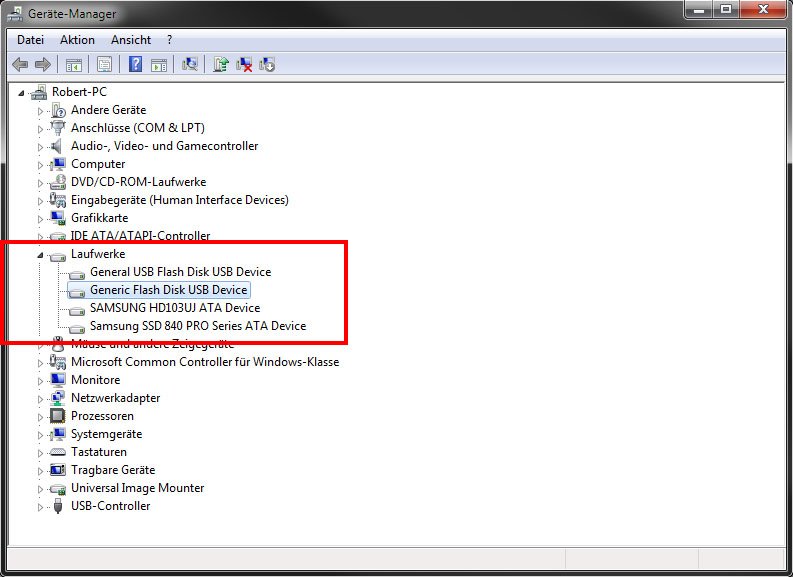Expand the USB-Controller category
This screenshot has height=577, width=793.
coord(41,507)
